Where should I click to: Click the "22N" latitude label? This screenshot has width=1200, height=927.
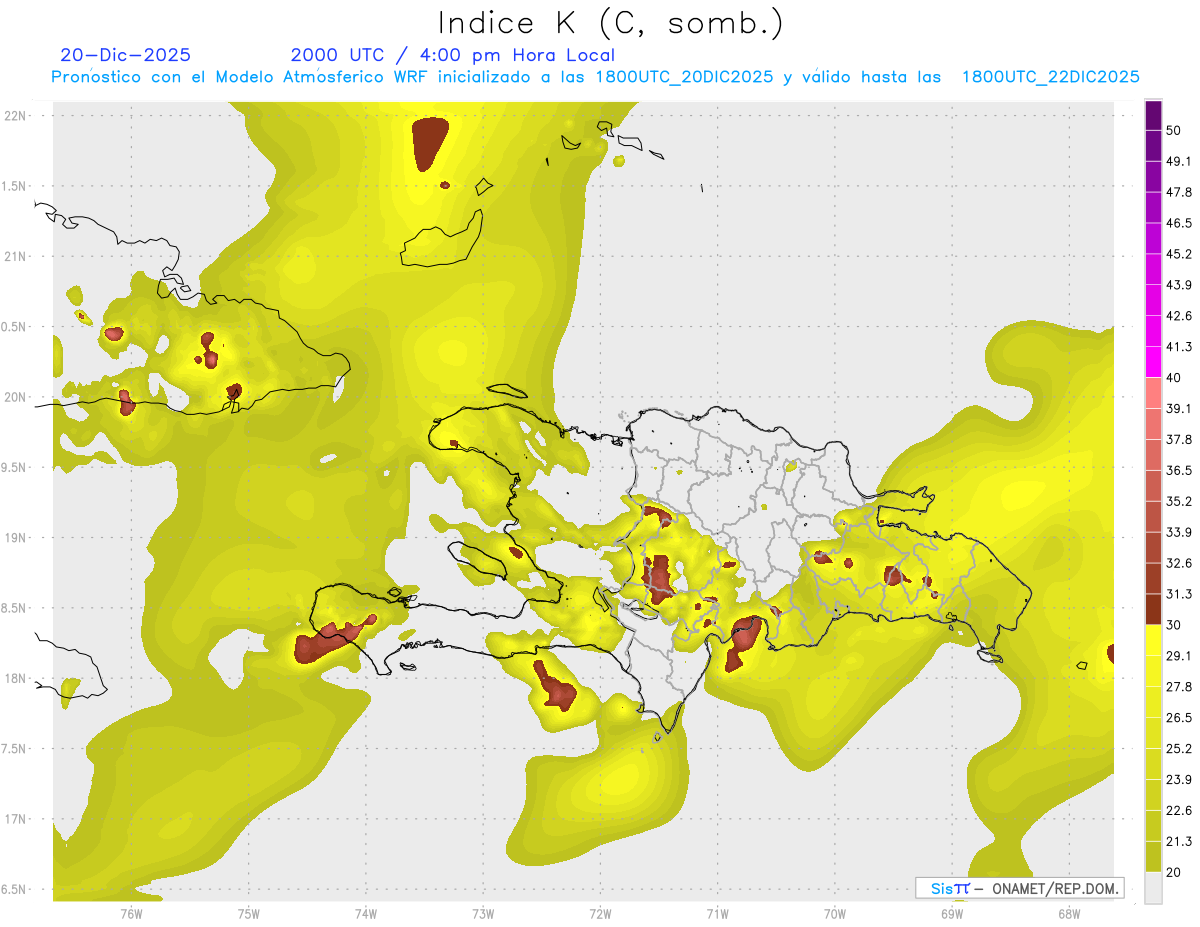15,115
